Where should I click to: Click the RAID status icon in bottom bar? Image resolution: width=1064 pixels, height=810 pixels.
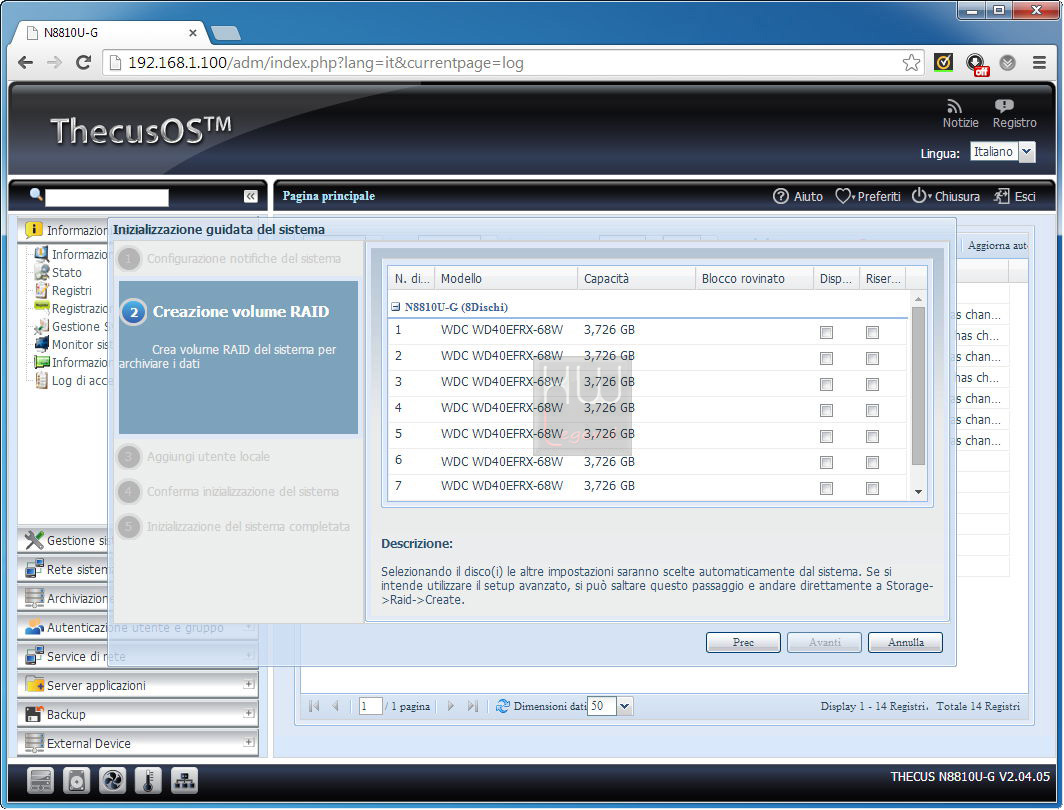pyautogui.click(x=41, y=781)
